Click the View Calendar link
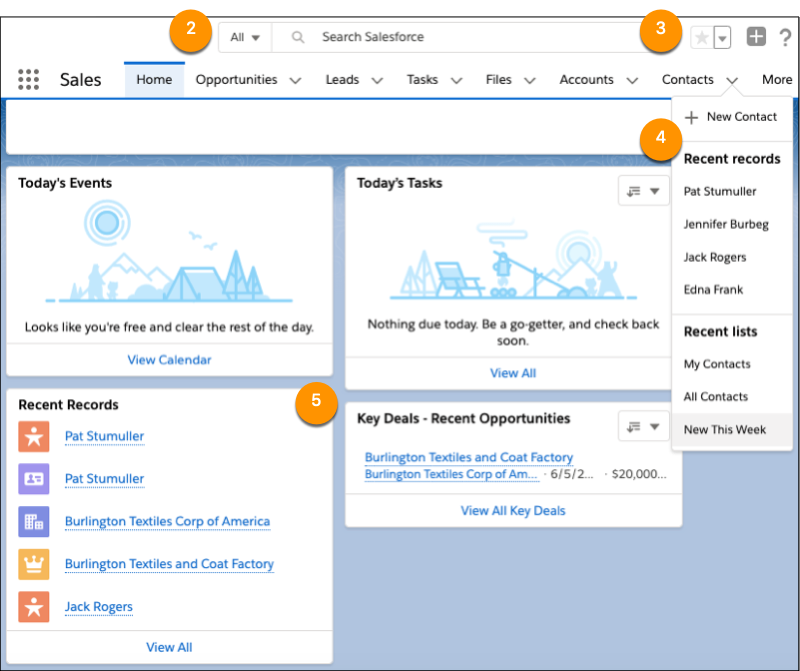 click(x=169, y=359)
